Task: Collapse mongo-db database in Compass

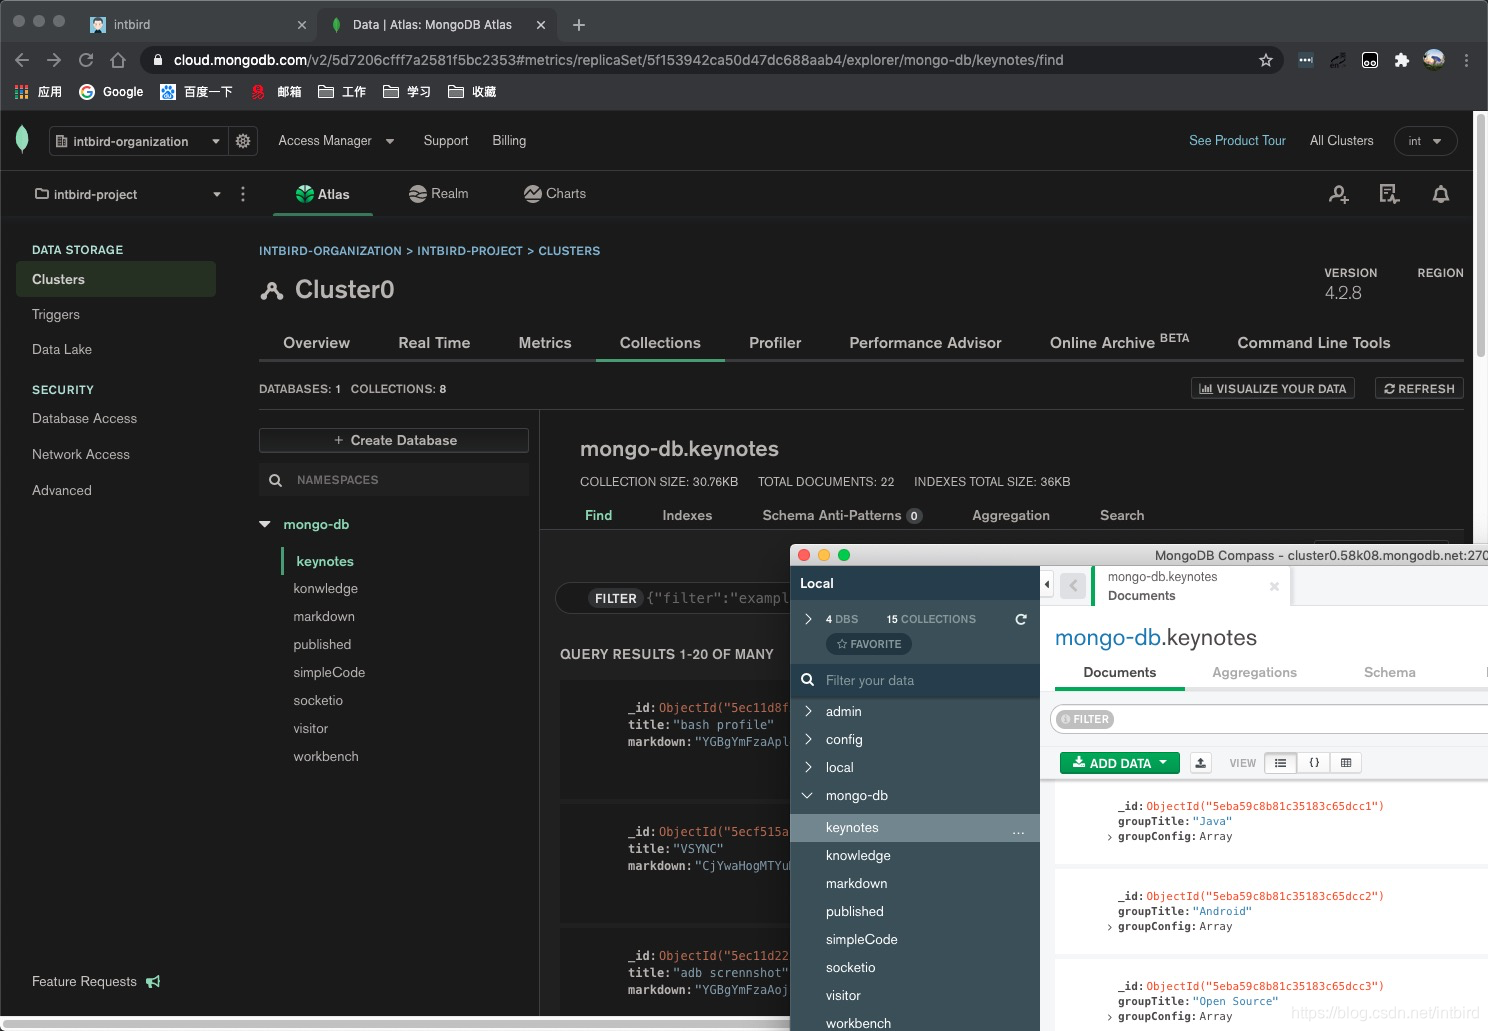Action: click(808, 795)
